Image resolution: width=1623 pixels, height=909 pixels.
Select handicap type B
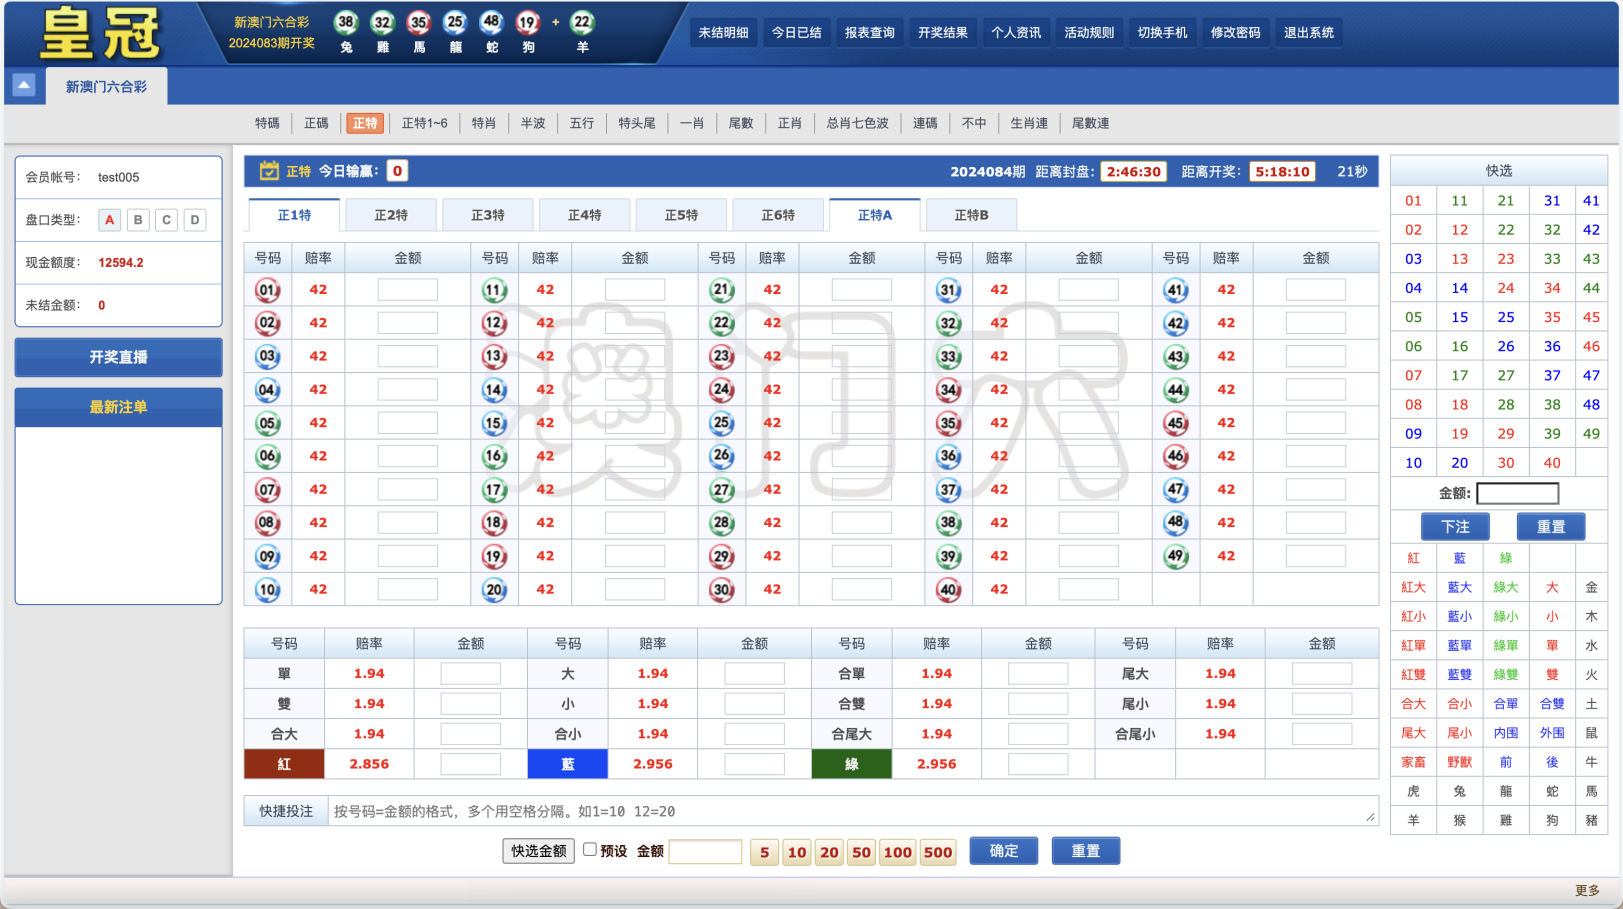[137, 219]
